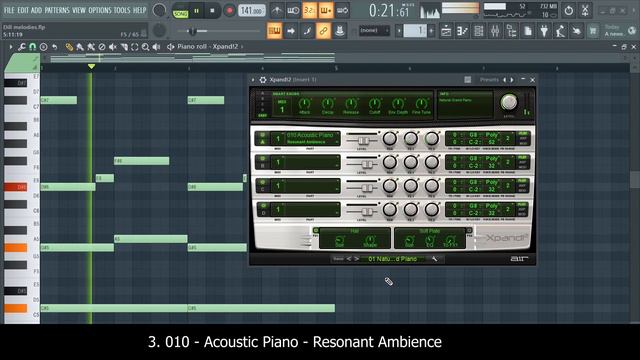Open piano roll wrench tools icon
The image size is (640, 360).
pos(22,47)
